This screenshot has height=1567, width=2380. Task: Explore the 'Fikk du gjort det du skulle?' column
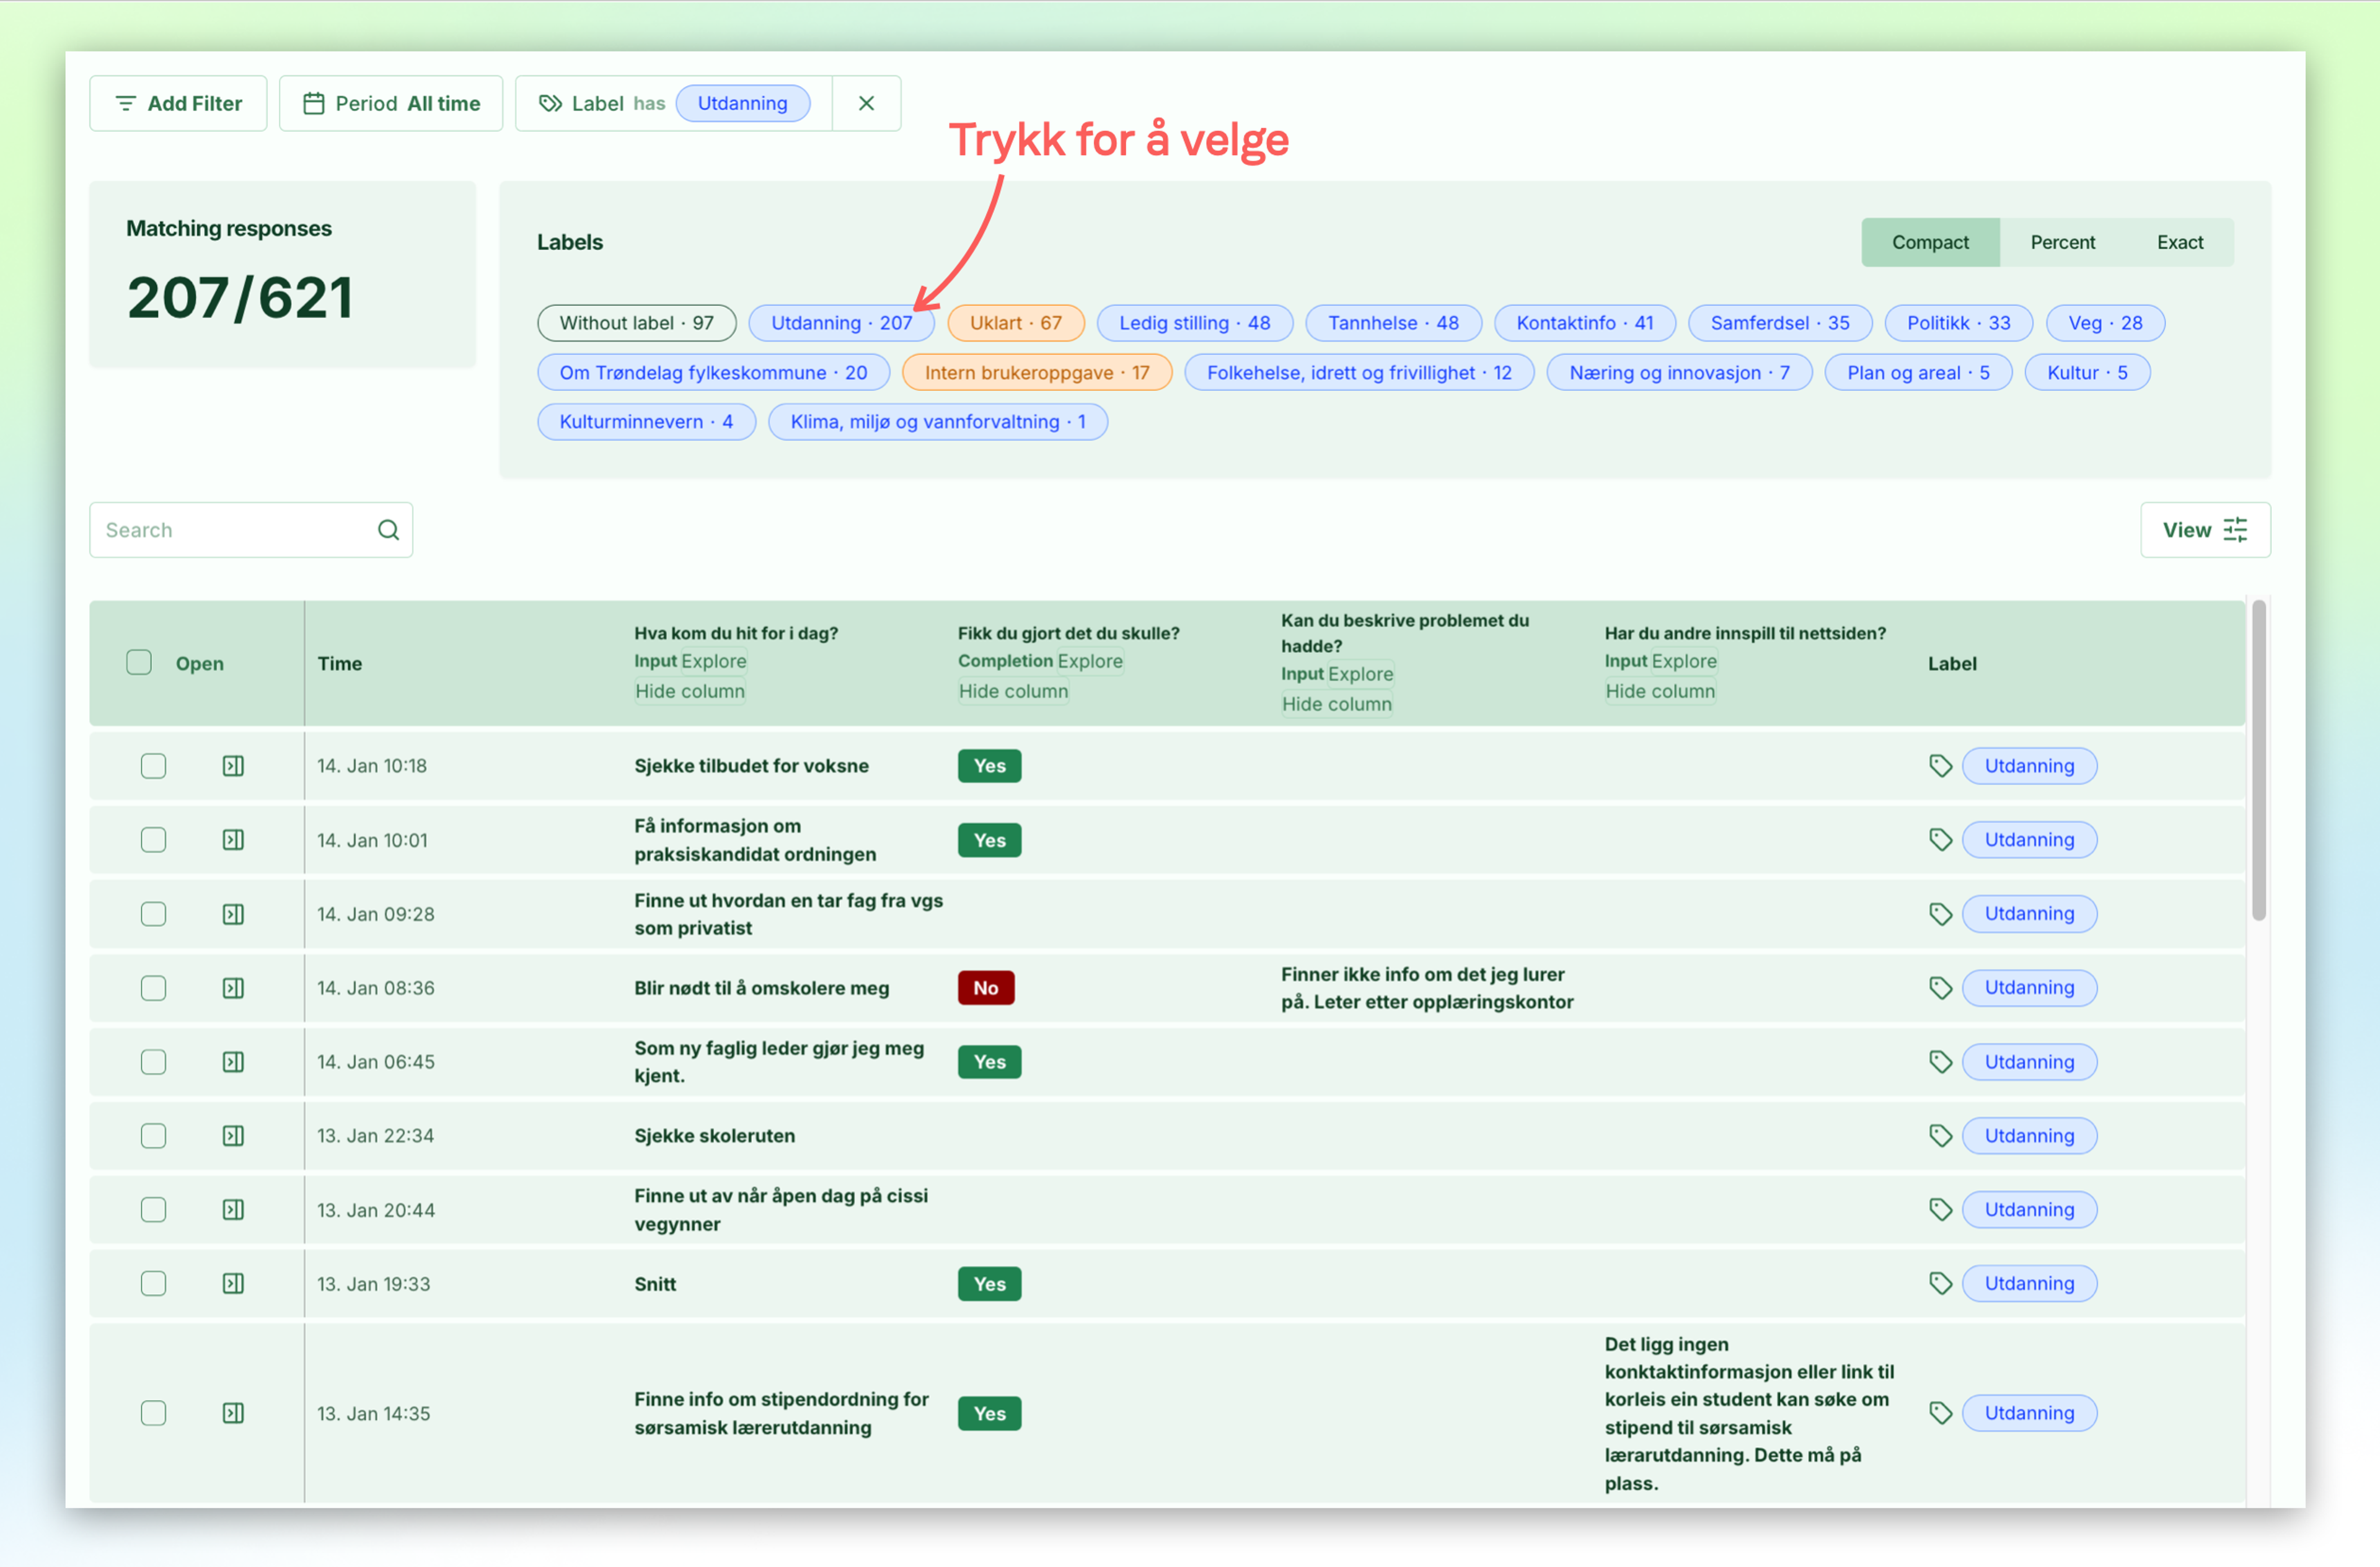(1090, 661)
